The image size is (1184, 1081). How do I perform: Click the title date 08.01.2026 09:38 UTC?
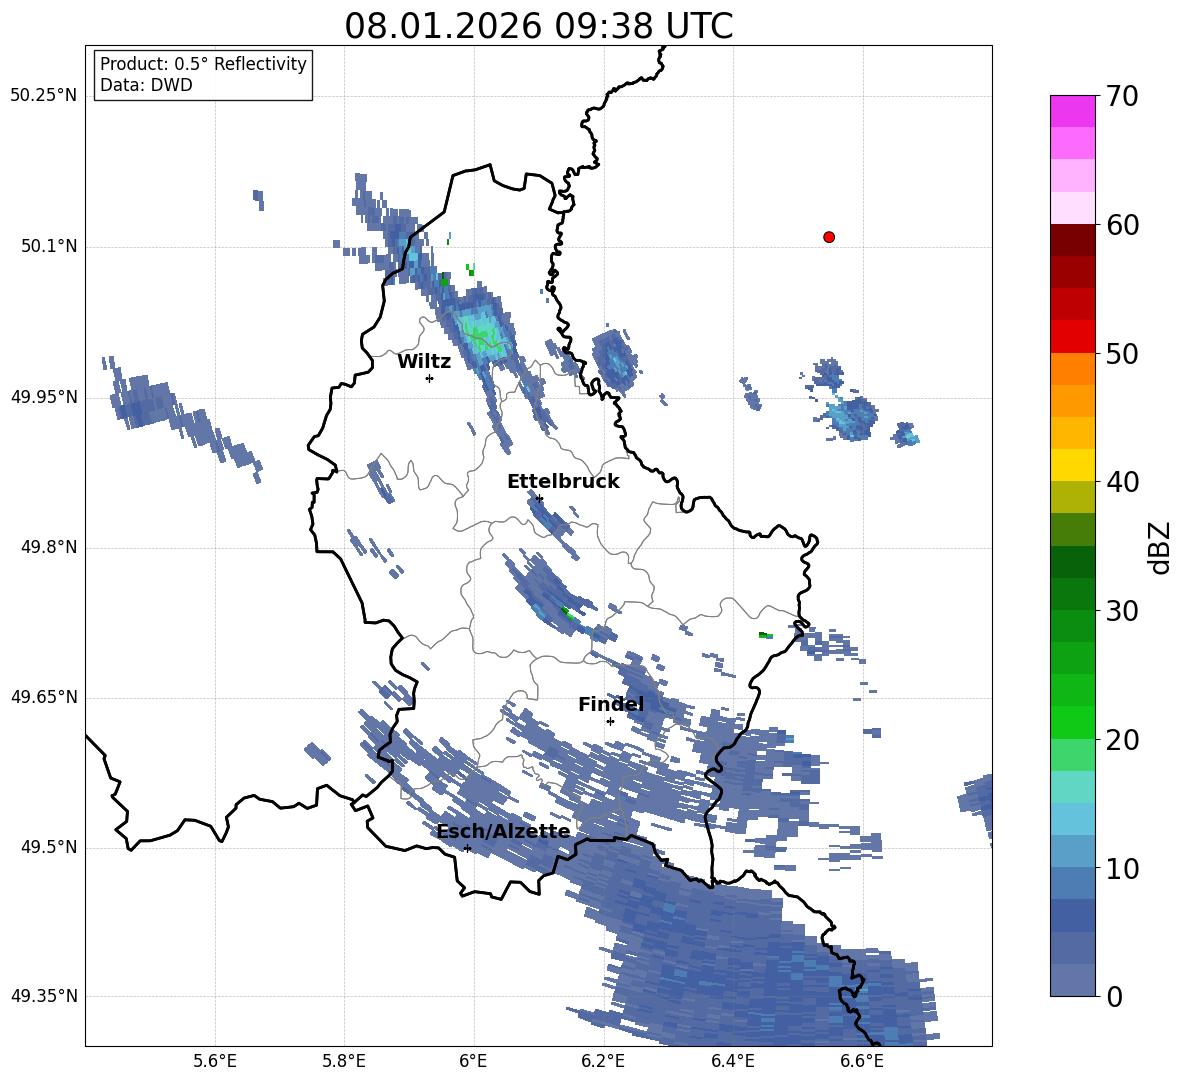coord(538,26)
